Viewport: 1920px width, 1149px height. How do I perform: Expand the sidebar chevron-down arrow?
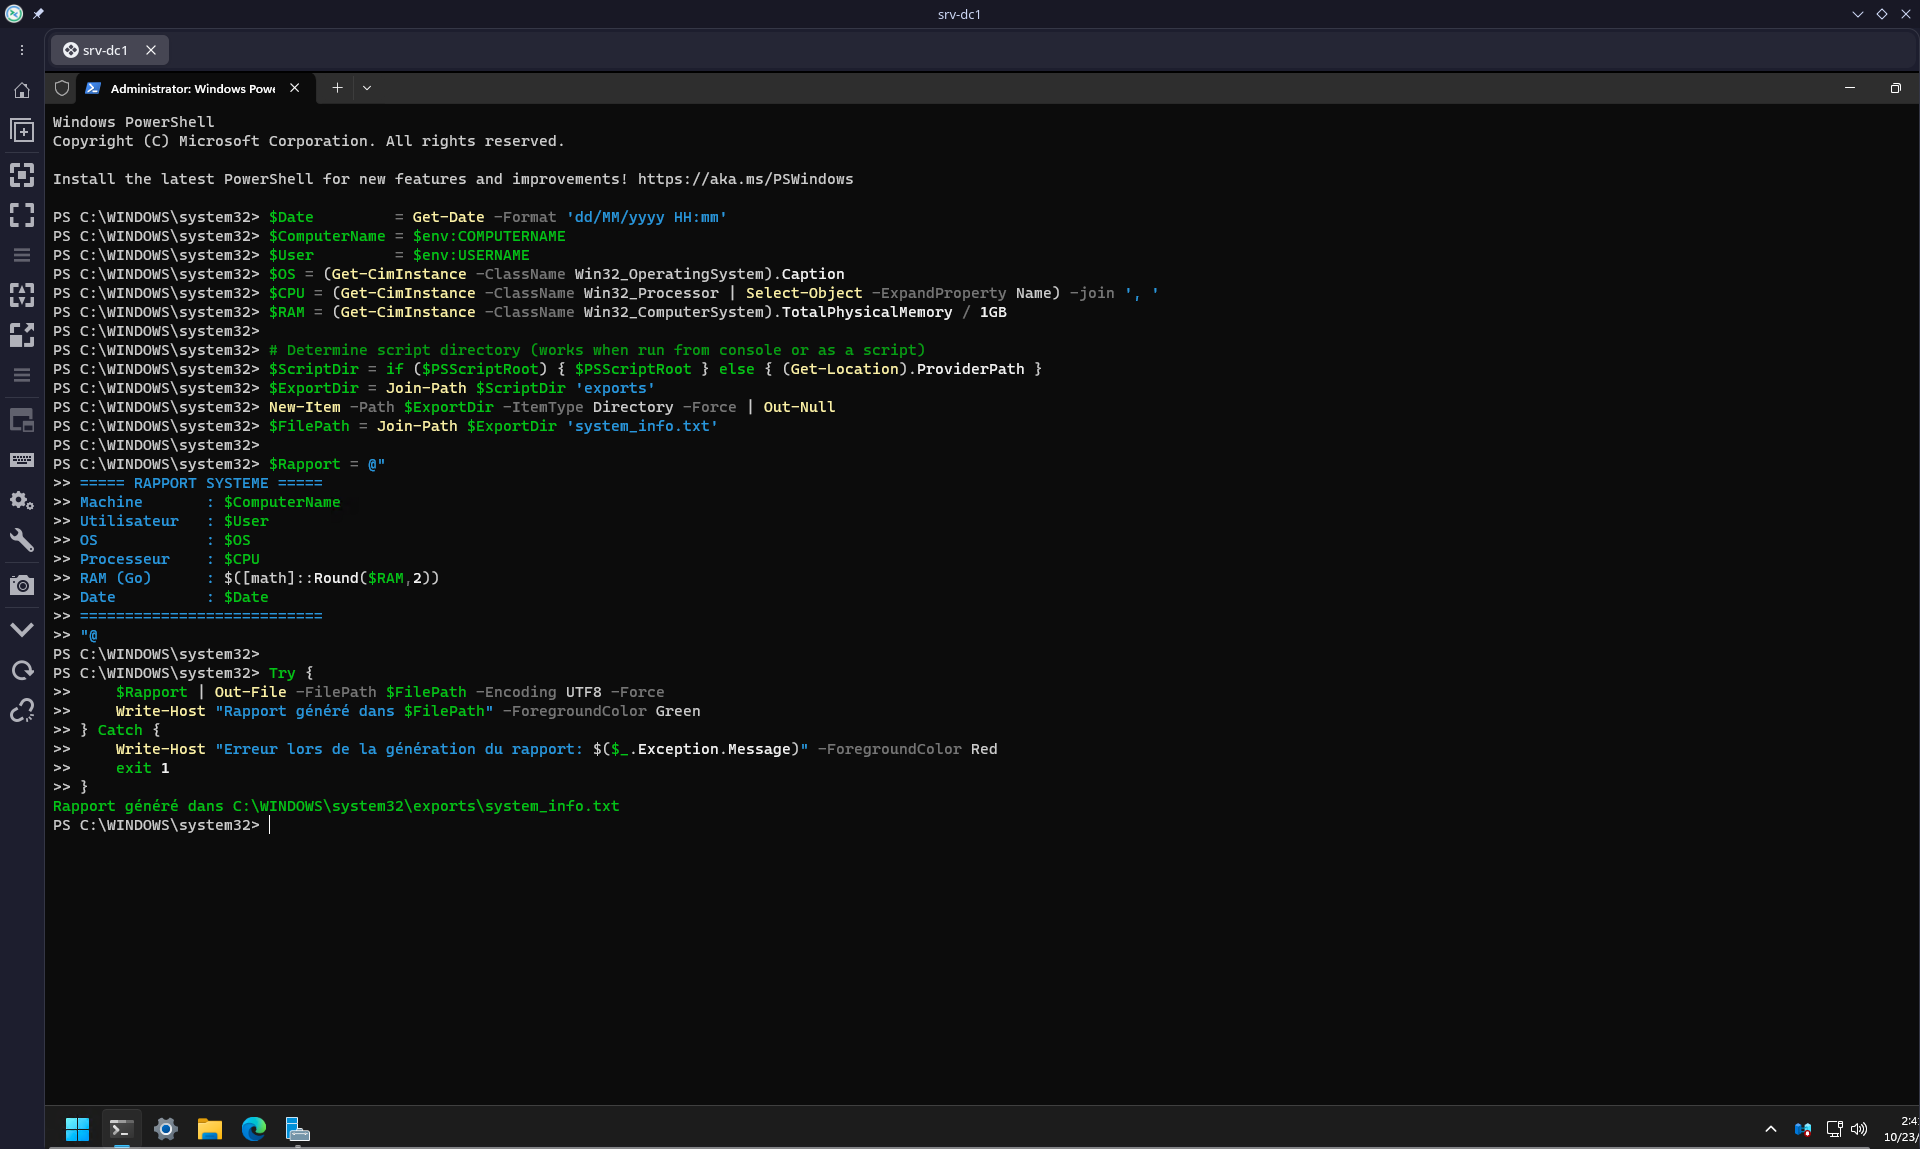[x=22, y=630]
